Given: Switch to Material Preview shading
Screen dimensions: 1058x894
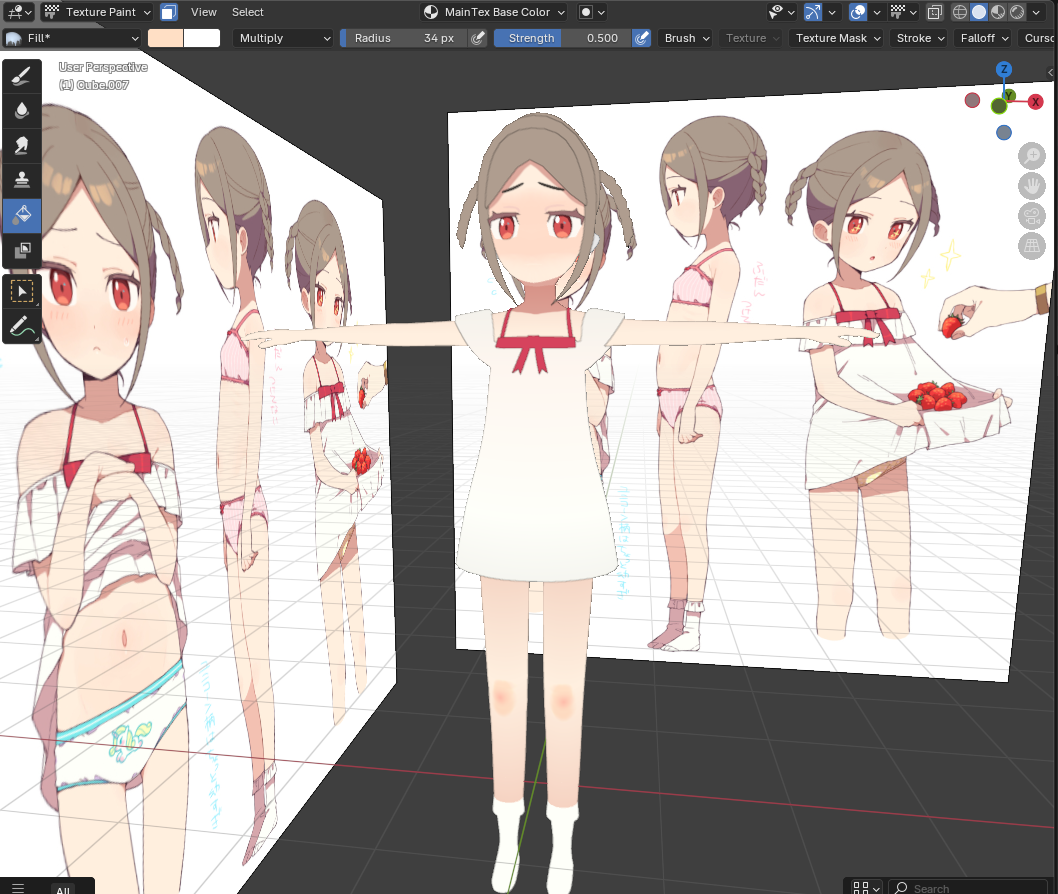Looking at the screenshot, I should click(998, 12).
